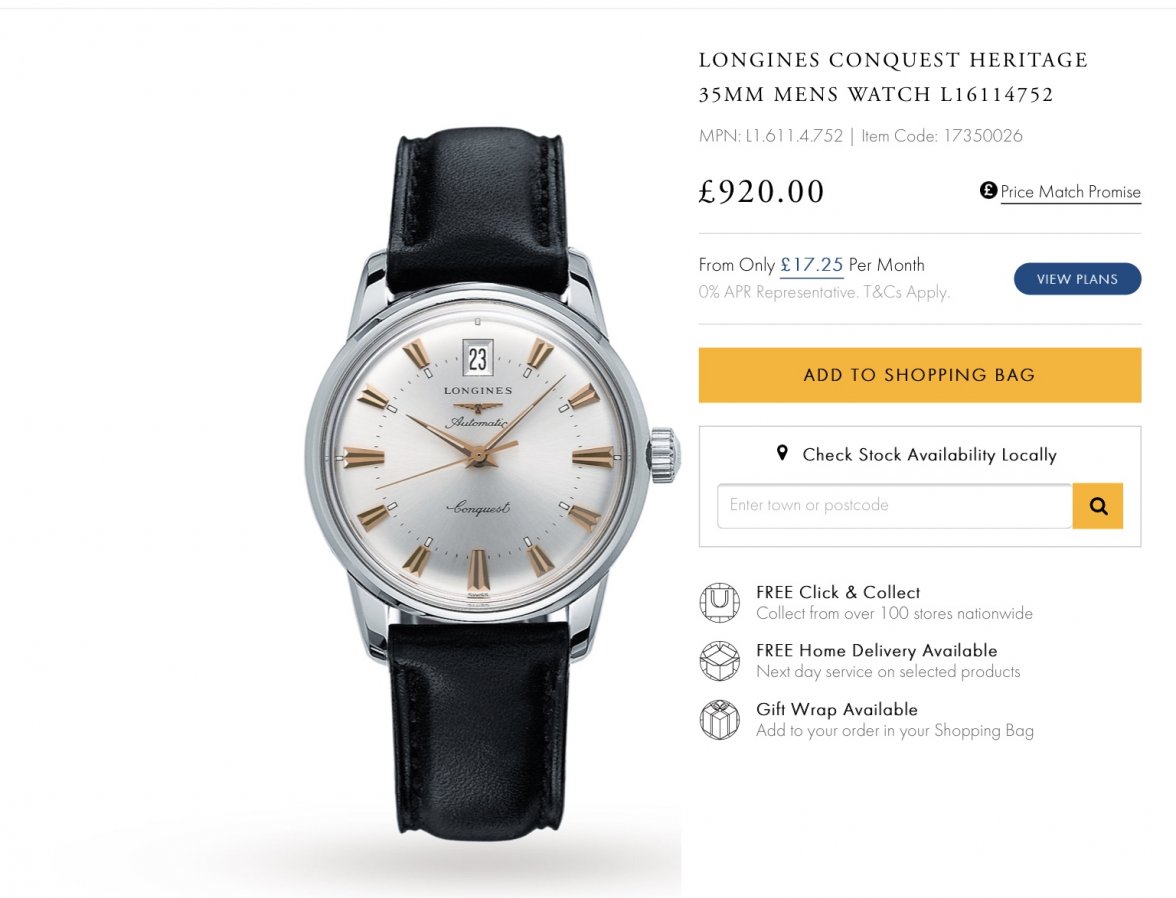Click the 0% APR T&Cs Apply text

[824, 292]
